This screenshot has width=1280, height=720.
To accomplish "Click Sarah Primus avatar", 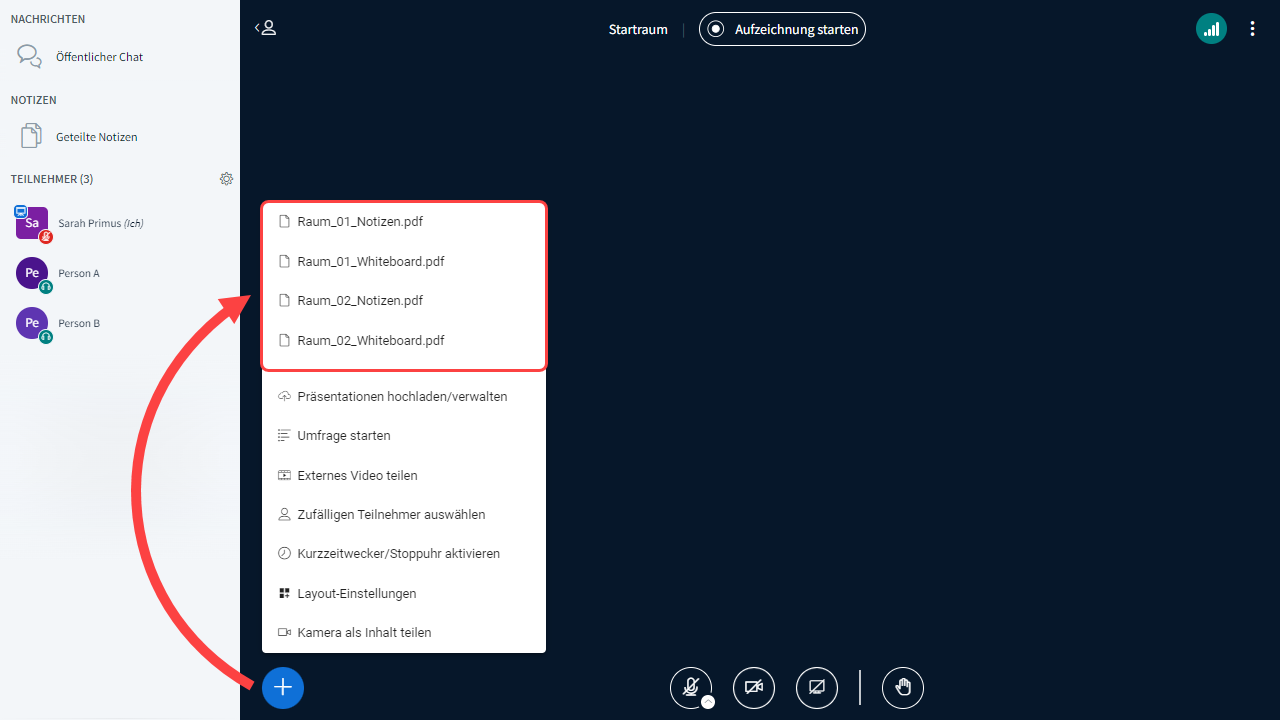I will [32, 223].
